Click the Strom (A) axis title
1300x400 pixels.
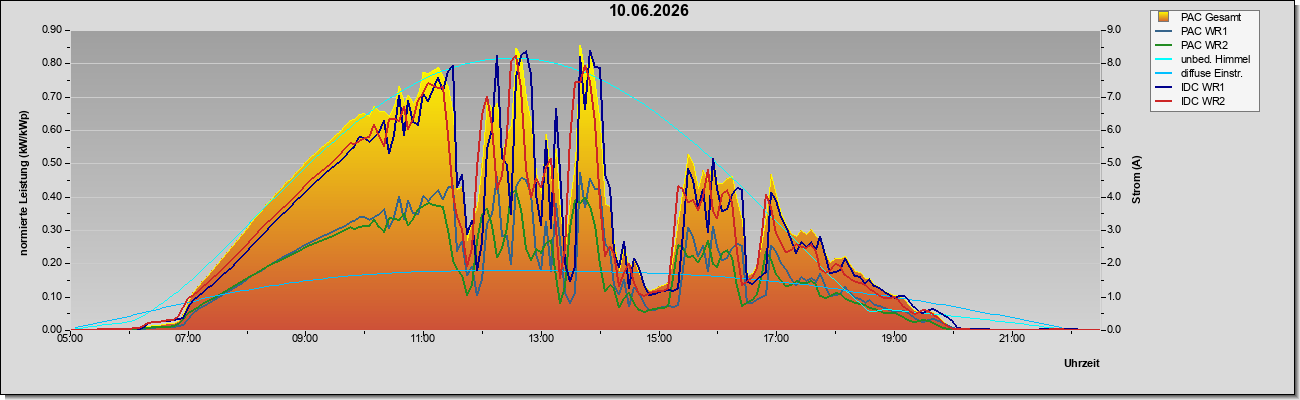tap(1137, 180)
